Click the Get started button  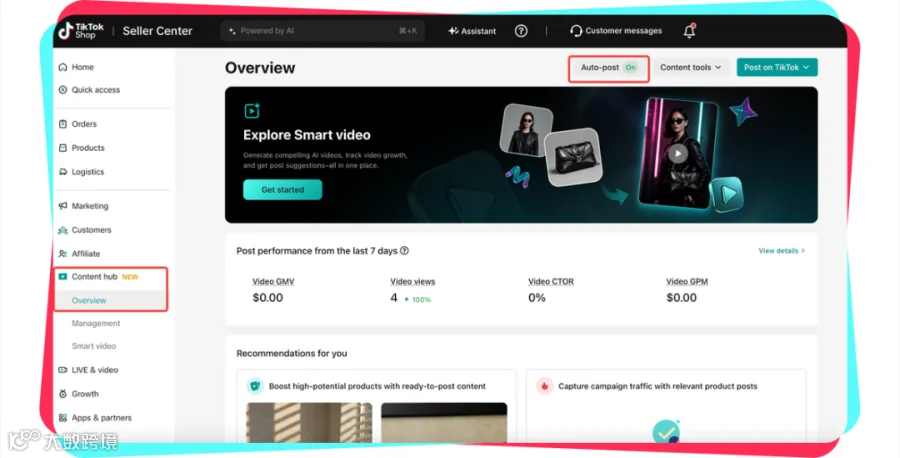point(282,190)
